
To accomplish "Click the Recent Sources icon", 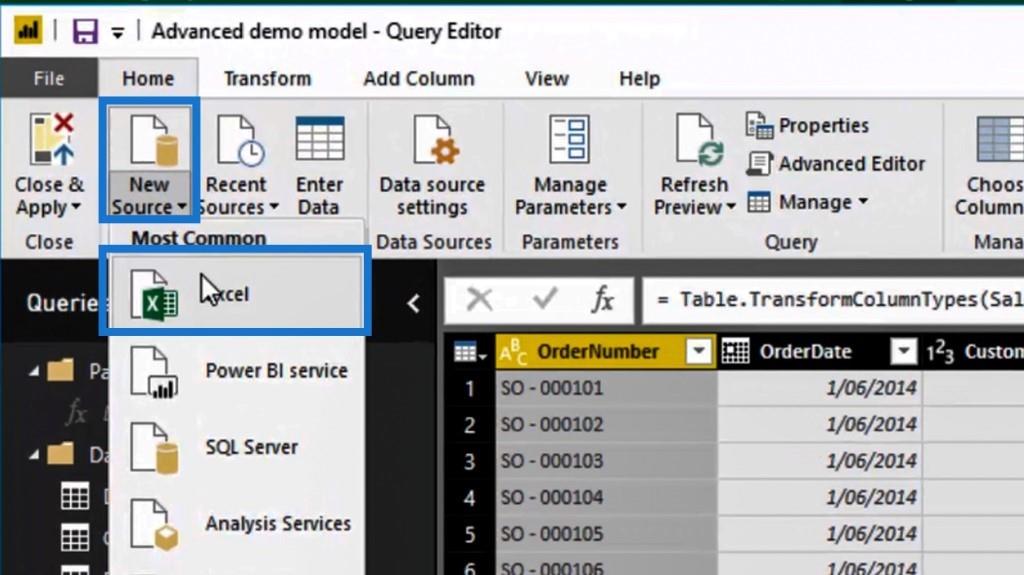I will 240,139.
